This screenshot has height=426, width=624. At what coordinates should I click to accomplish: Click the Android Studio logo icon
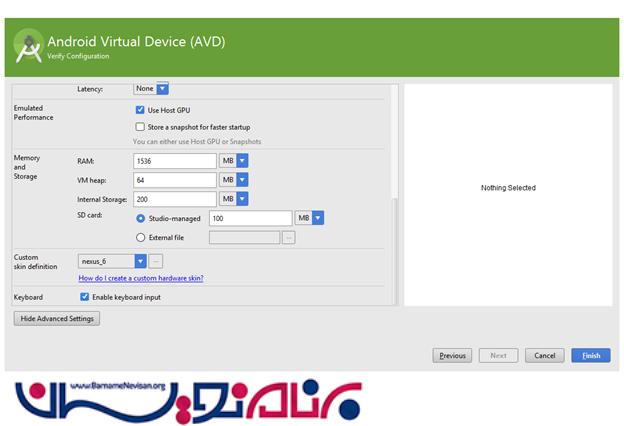tap(29, 47)
